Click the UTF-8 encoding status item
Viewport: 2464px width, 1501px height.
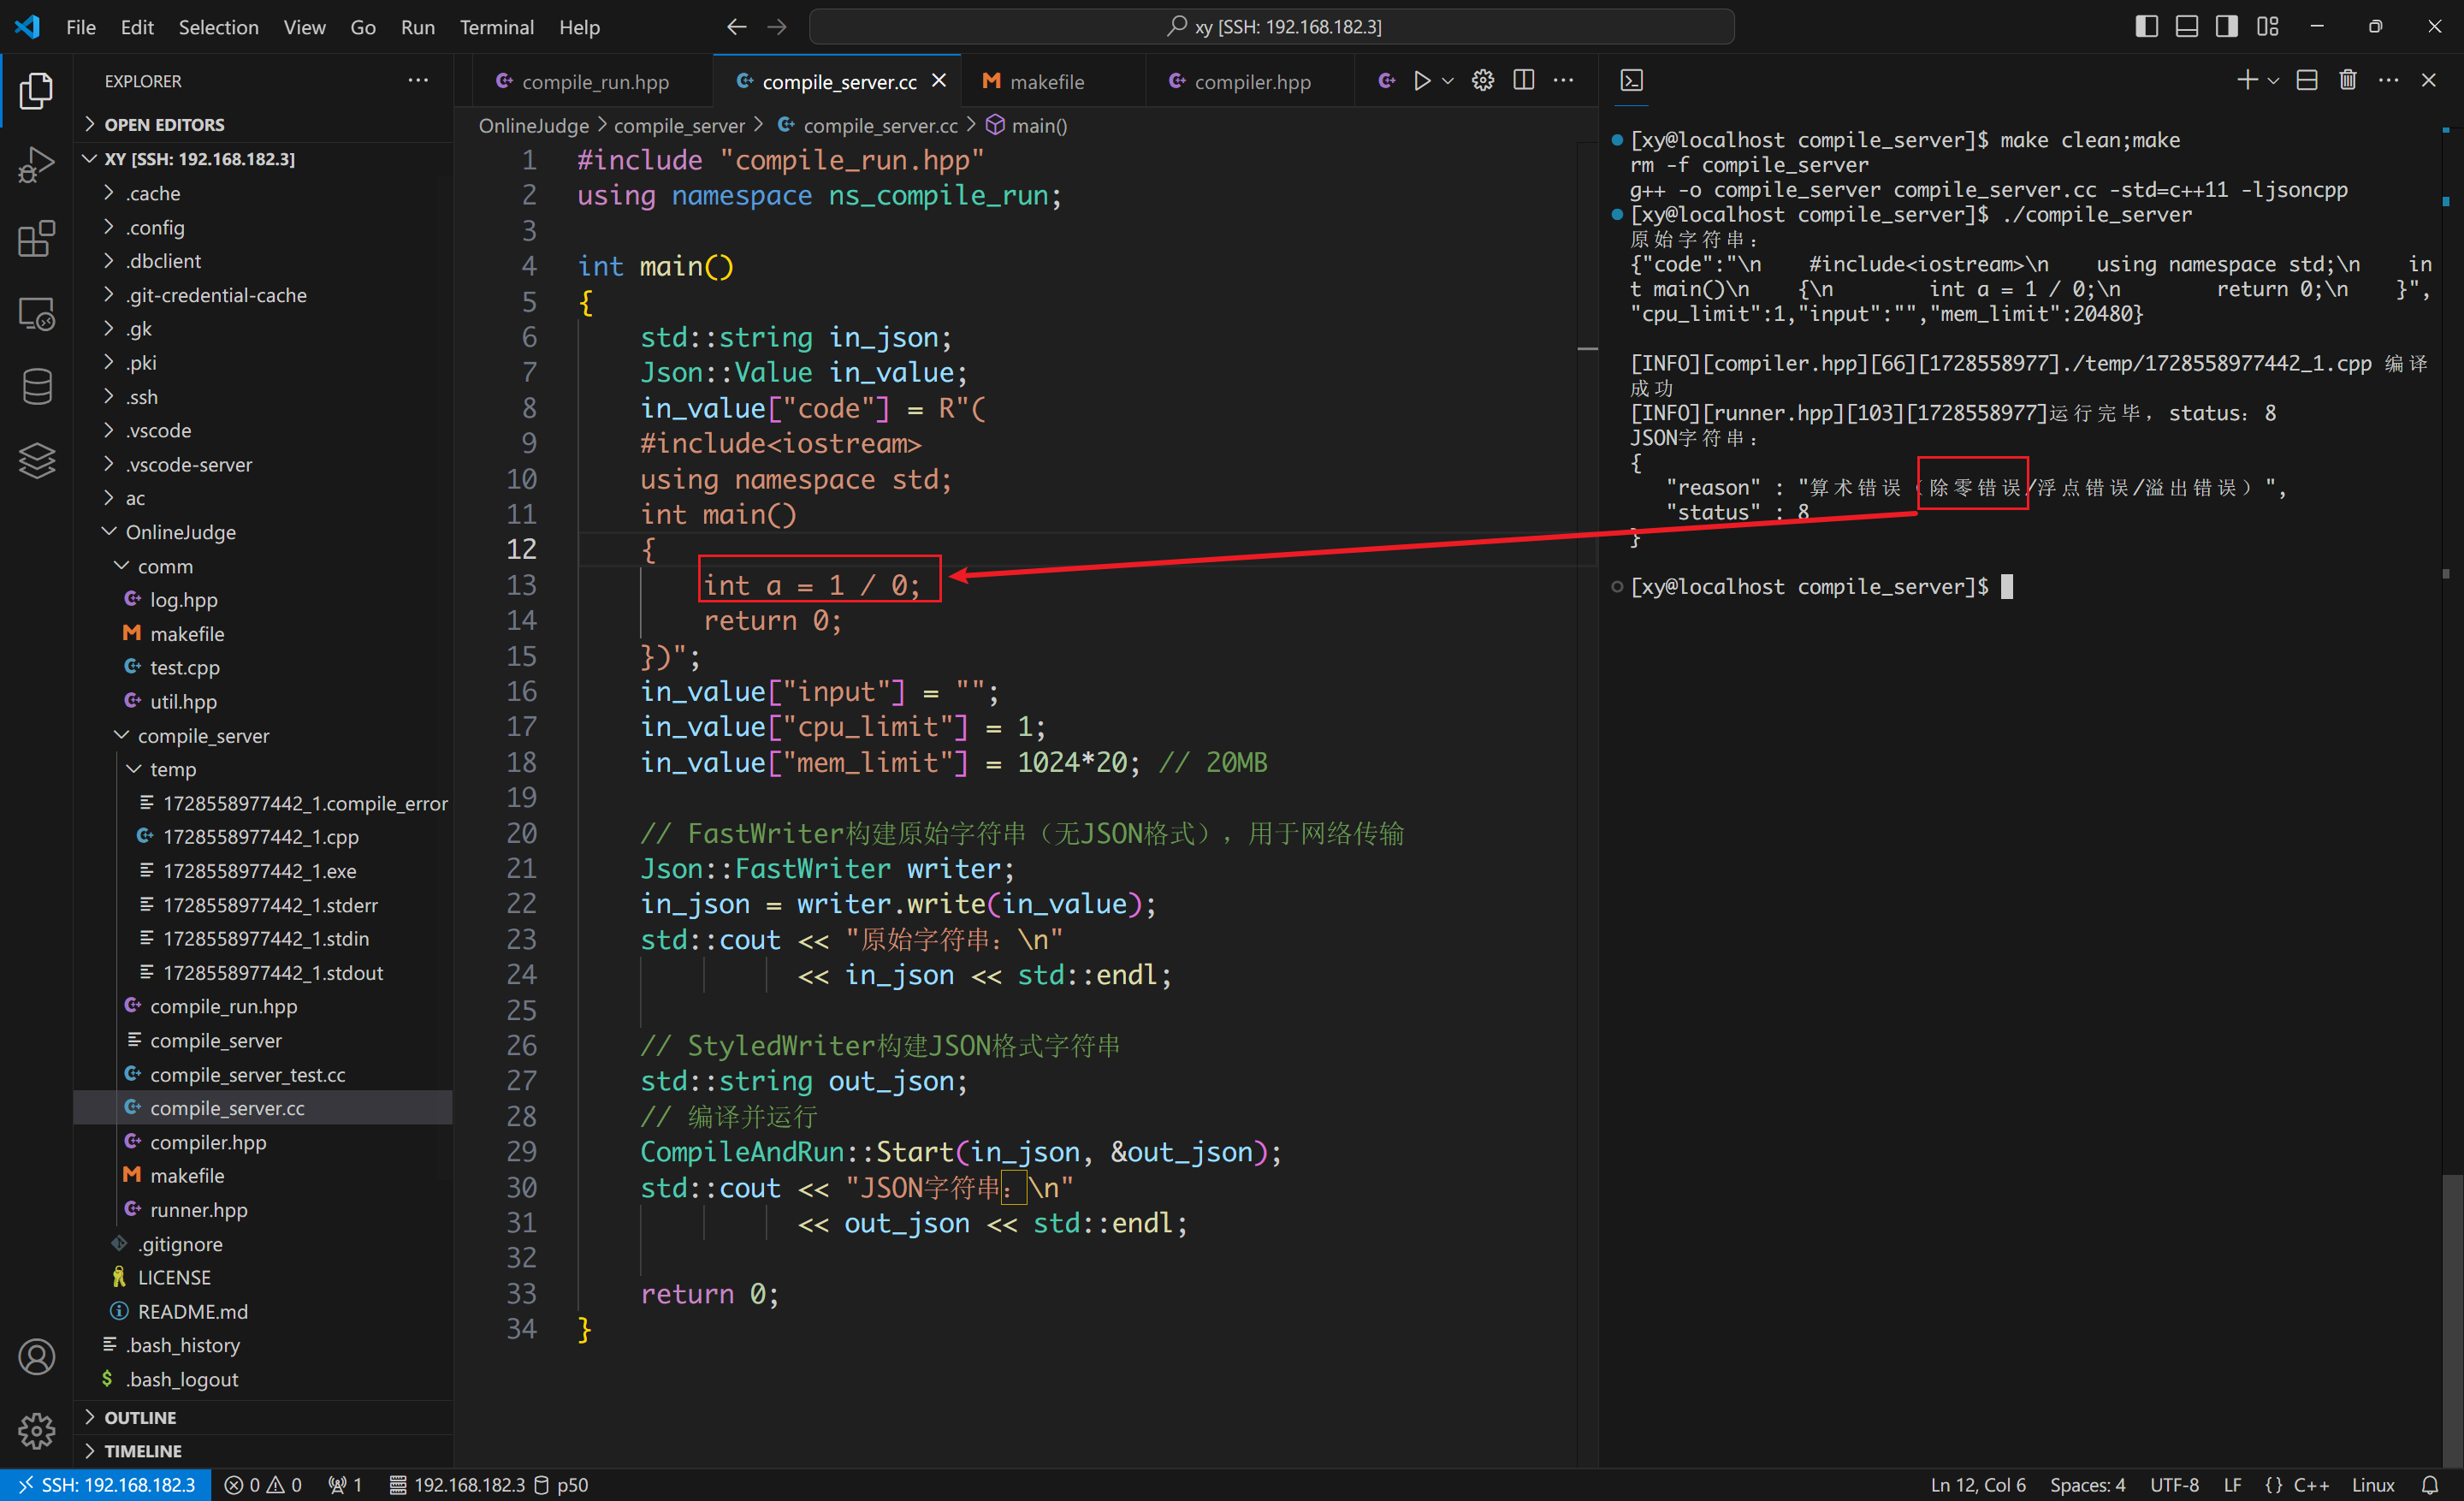(2174, 1485)
